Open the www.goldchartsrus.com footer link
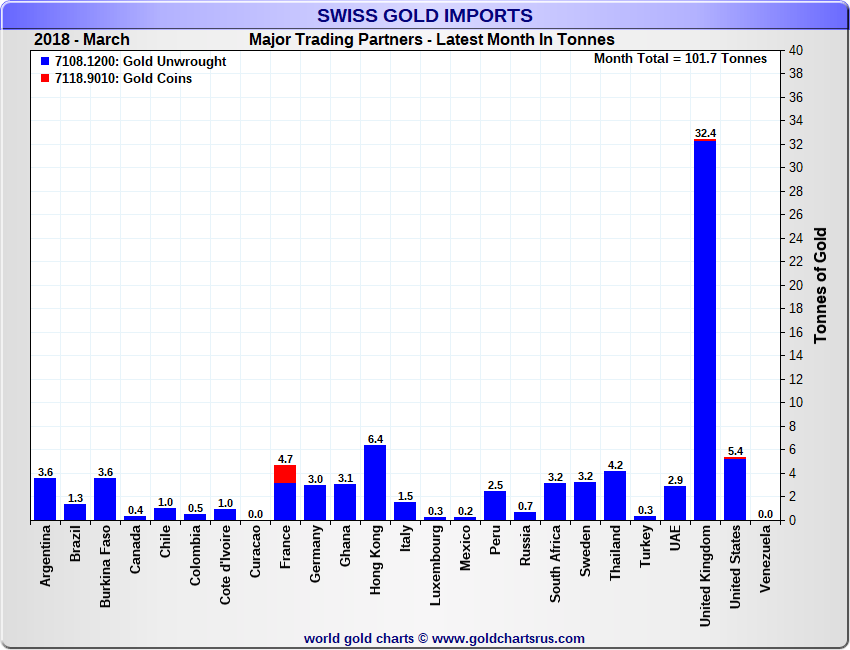This screenshot has width=850, height=650. point(508,638)
